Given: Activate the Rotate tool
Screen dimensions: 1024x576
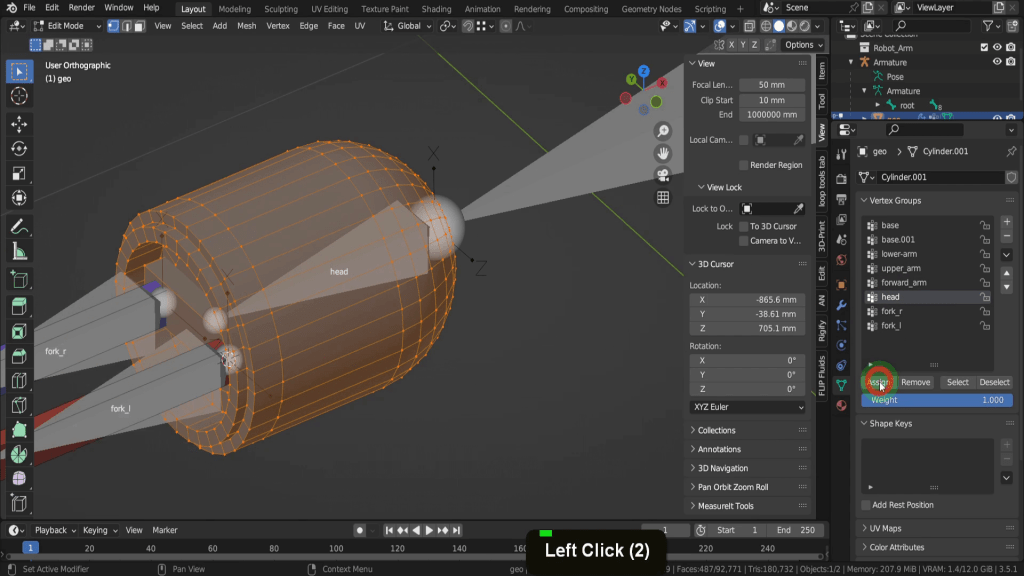Looking at the screenshot, I should click(18, 149).
